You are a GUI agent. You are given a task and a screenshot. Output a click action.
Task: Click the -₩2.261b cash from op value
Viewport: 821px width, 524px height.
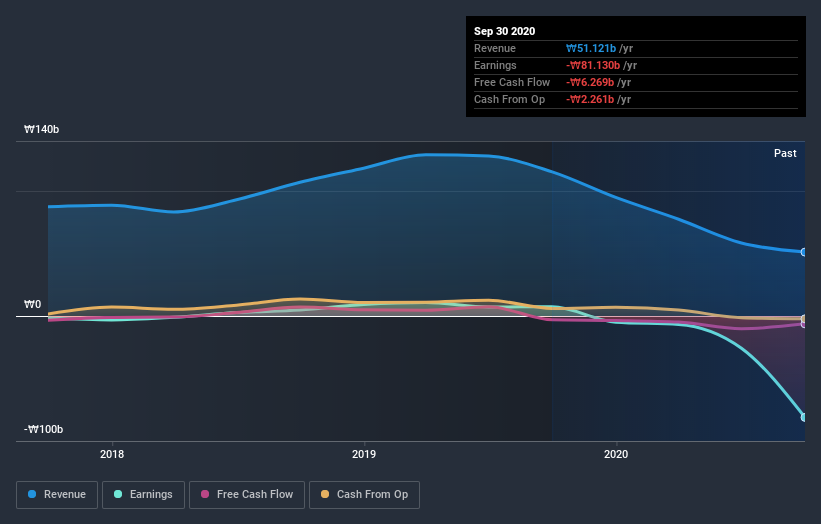click(590, 99)
